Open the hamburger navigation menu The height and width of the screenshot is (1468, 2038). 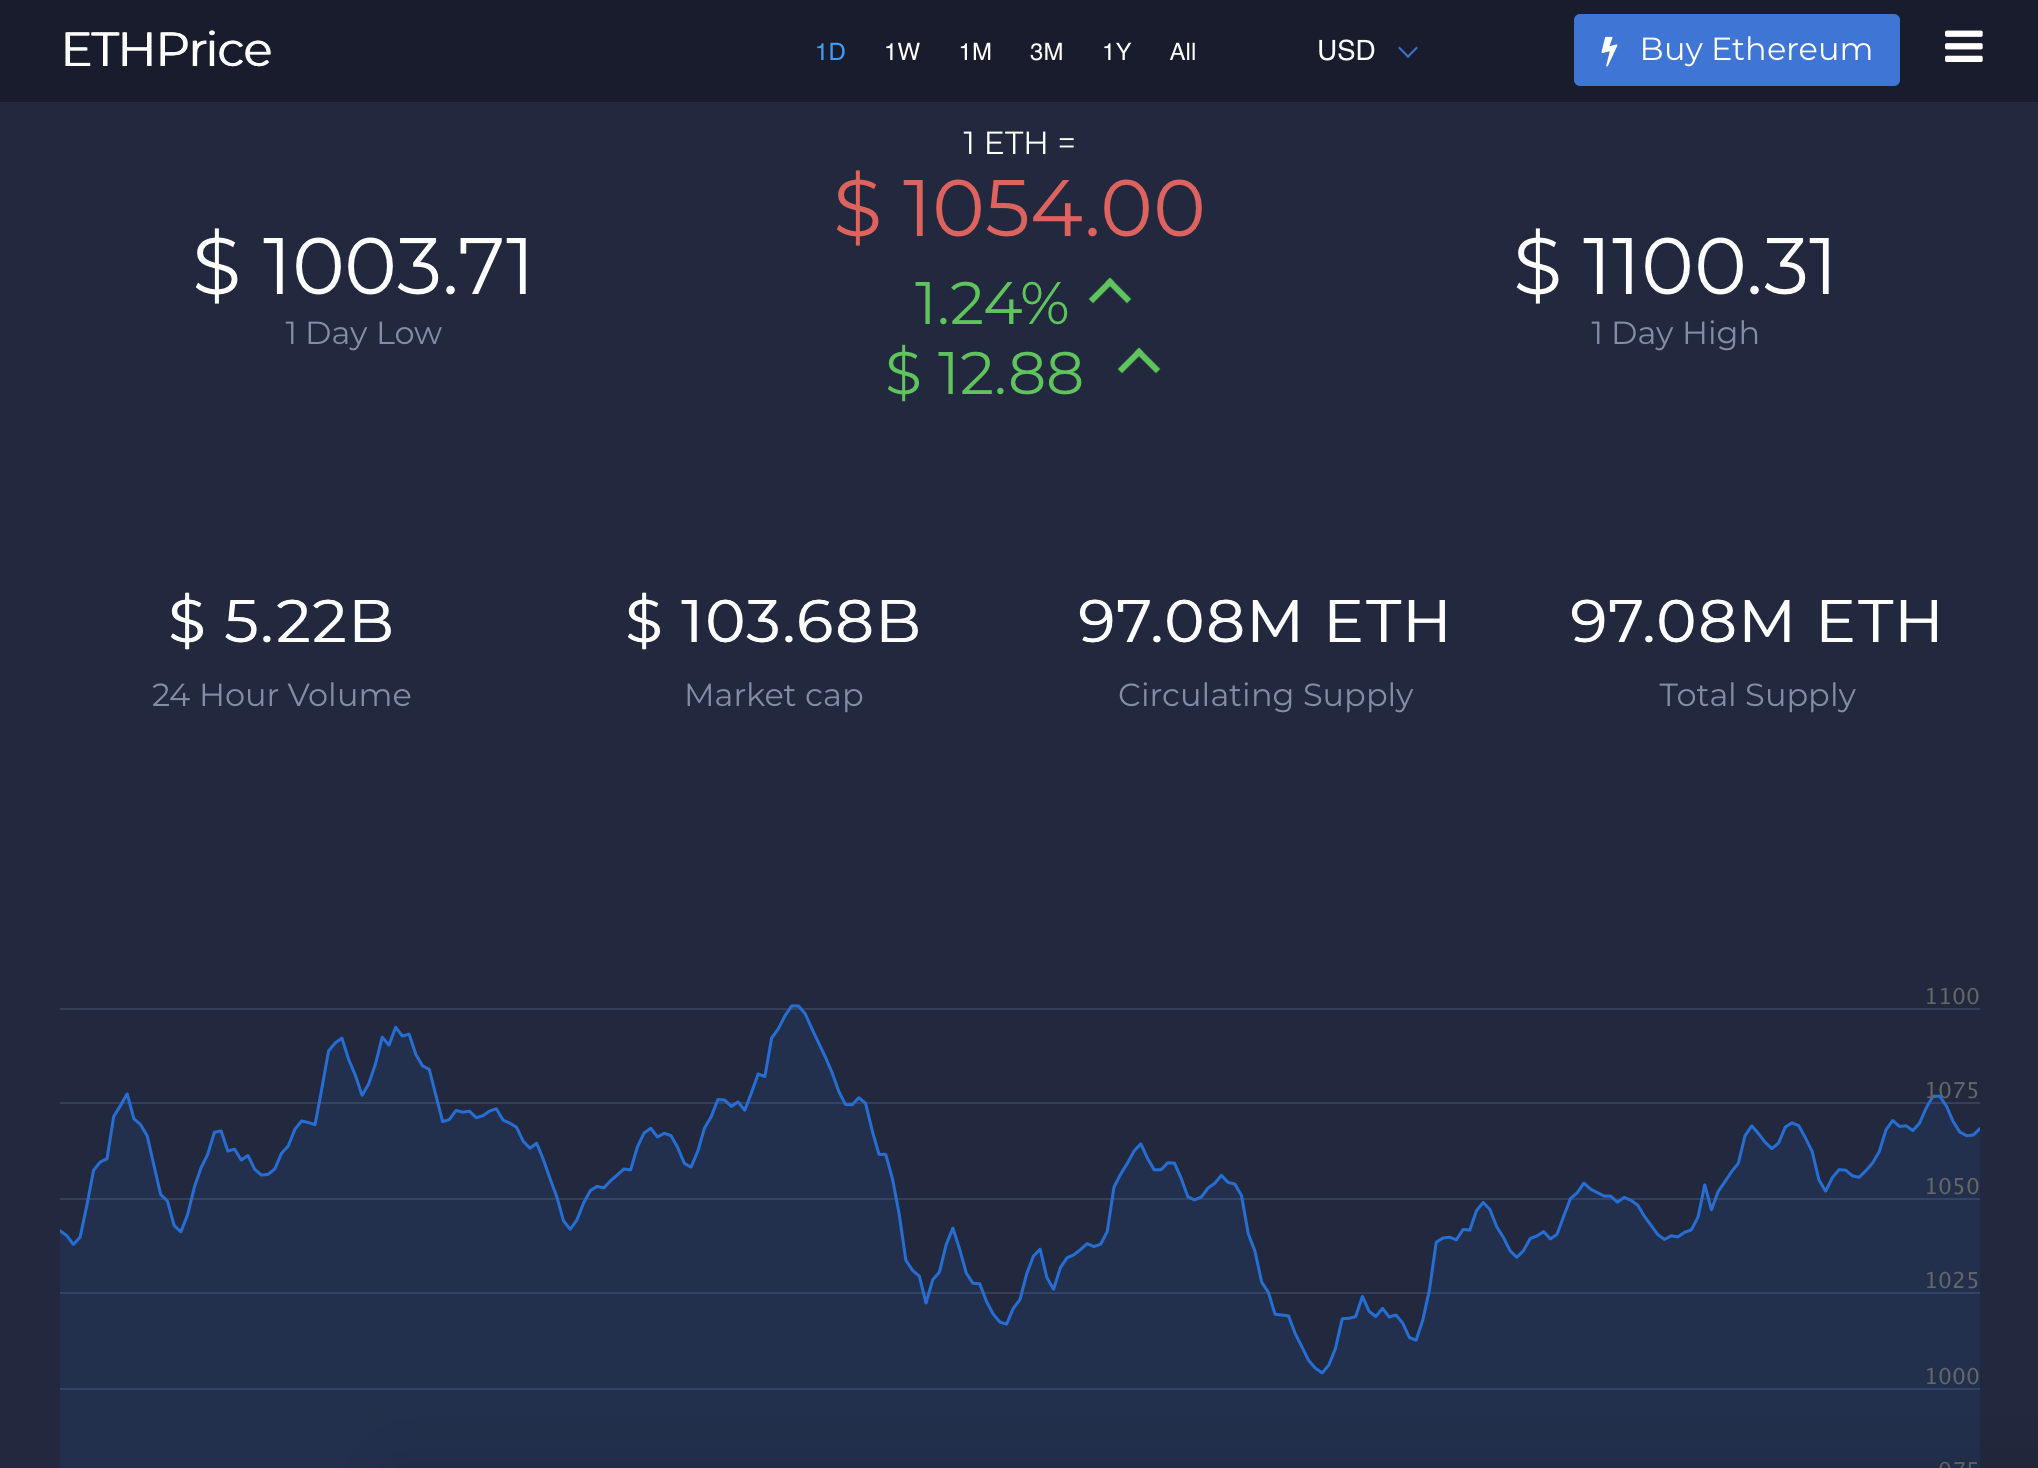tap(1963, 48)
